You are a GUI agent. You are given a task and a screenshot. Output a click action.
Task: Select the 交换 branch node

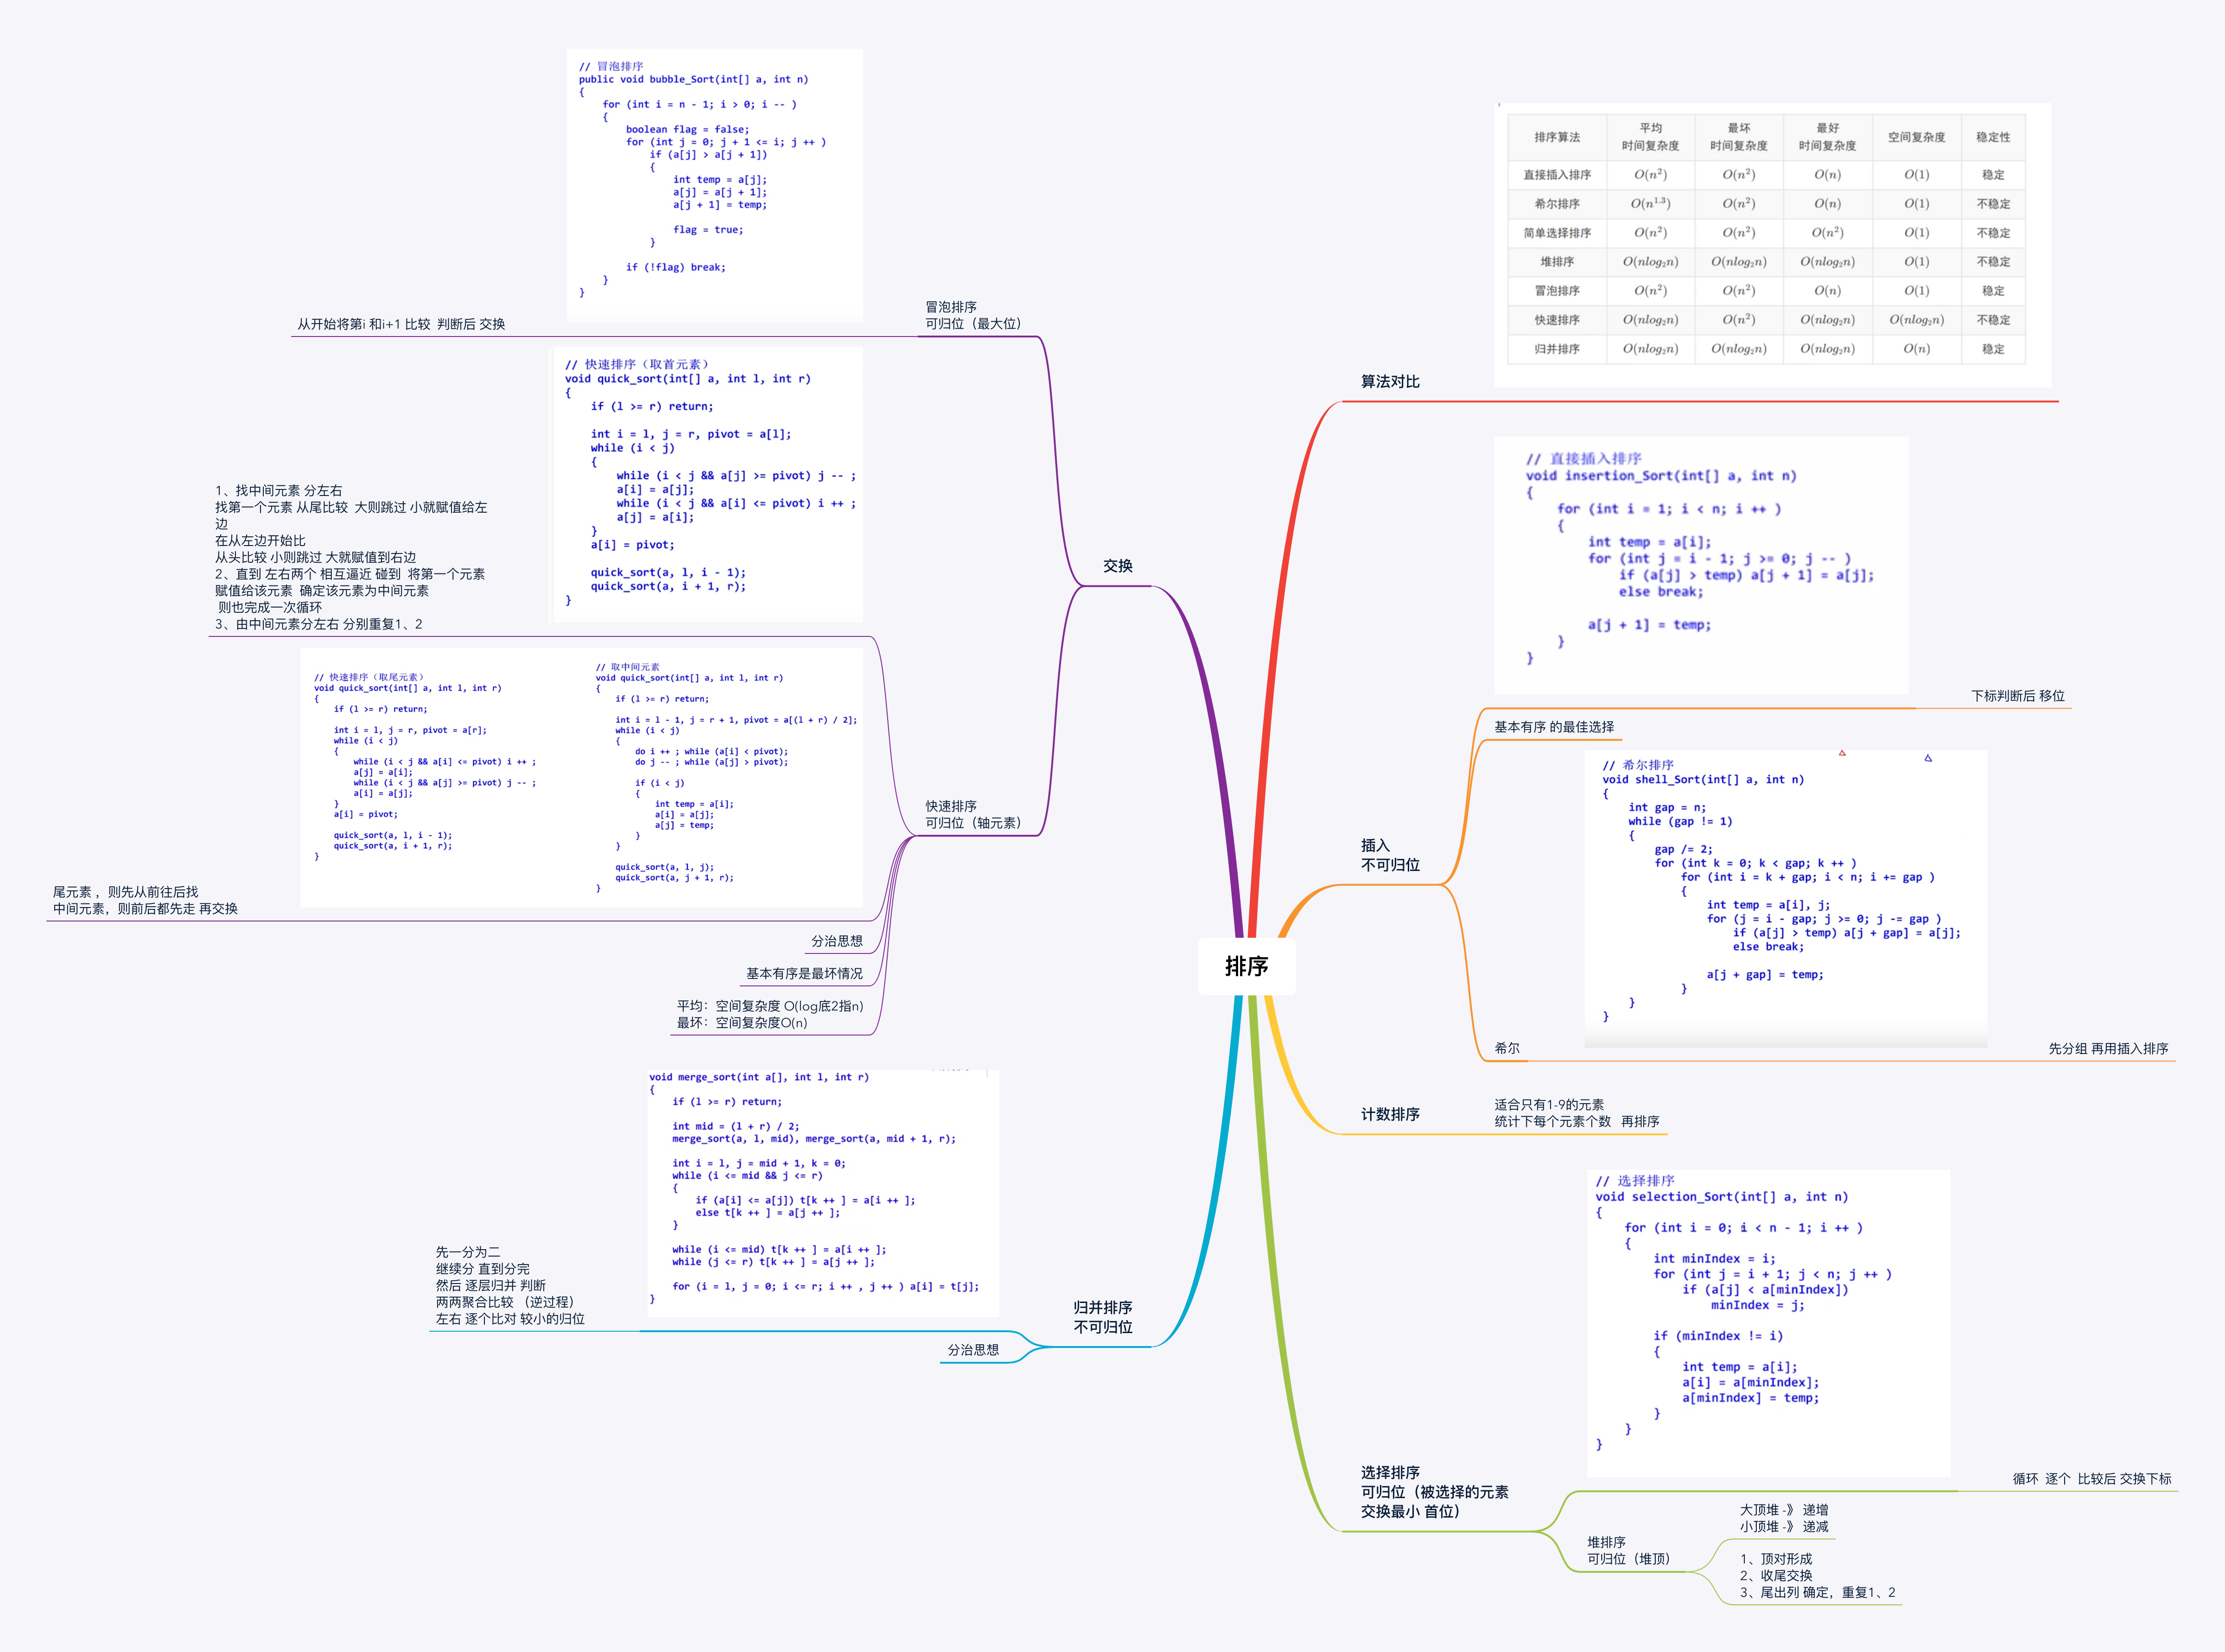(x=1117, y=566)
